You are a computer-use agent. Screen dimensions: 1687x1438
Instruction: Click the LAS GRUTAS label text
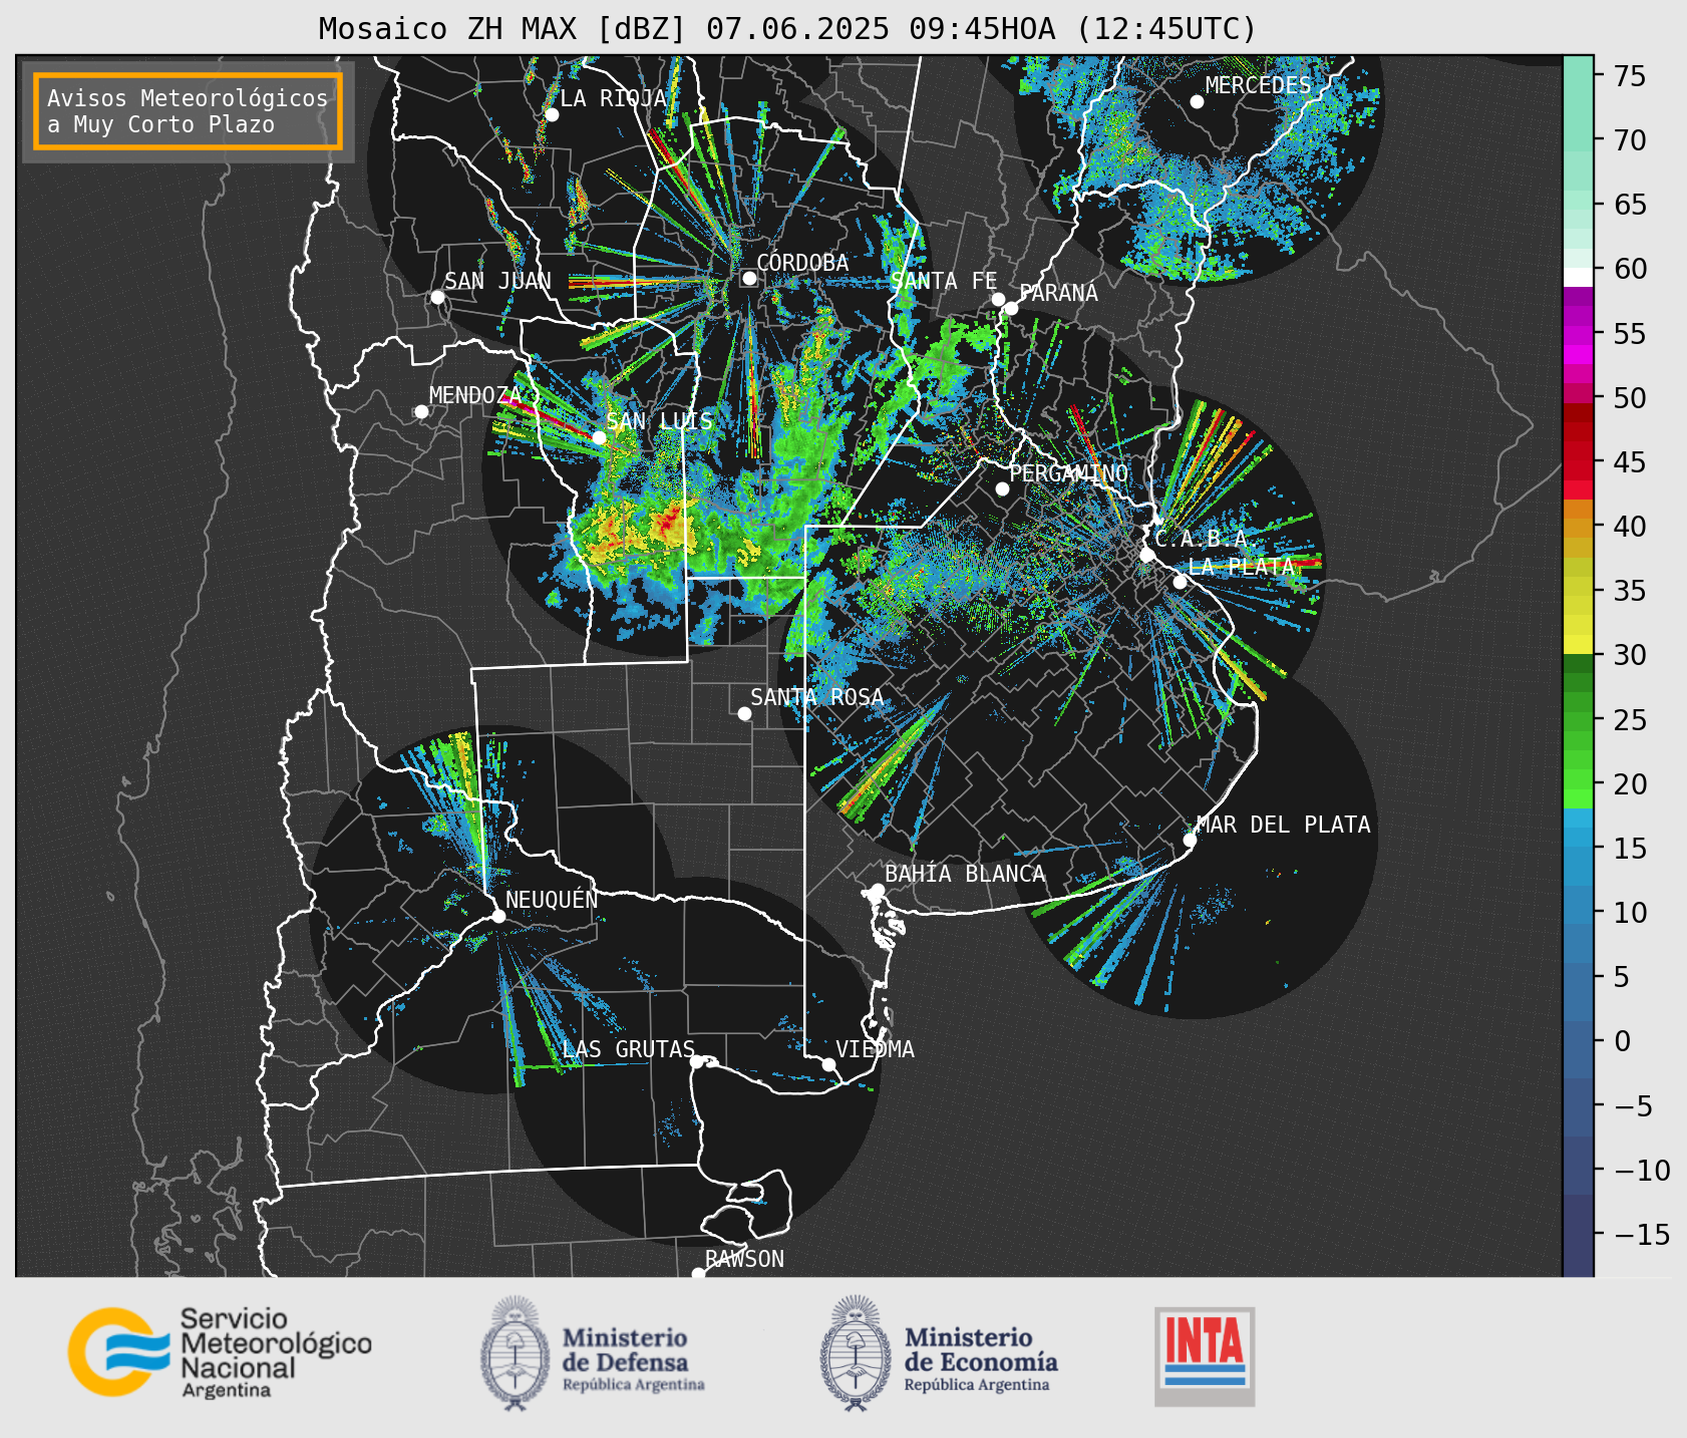(x=628, y=1049)
